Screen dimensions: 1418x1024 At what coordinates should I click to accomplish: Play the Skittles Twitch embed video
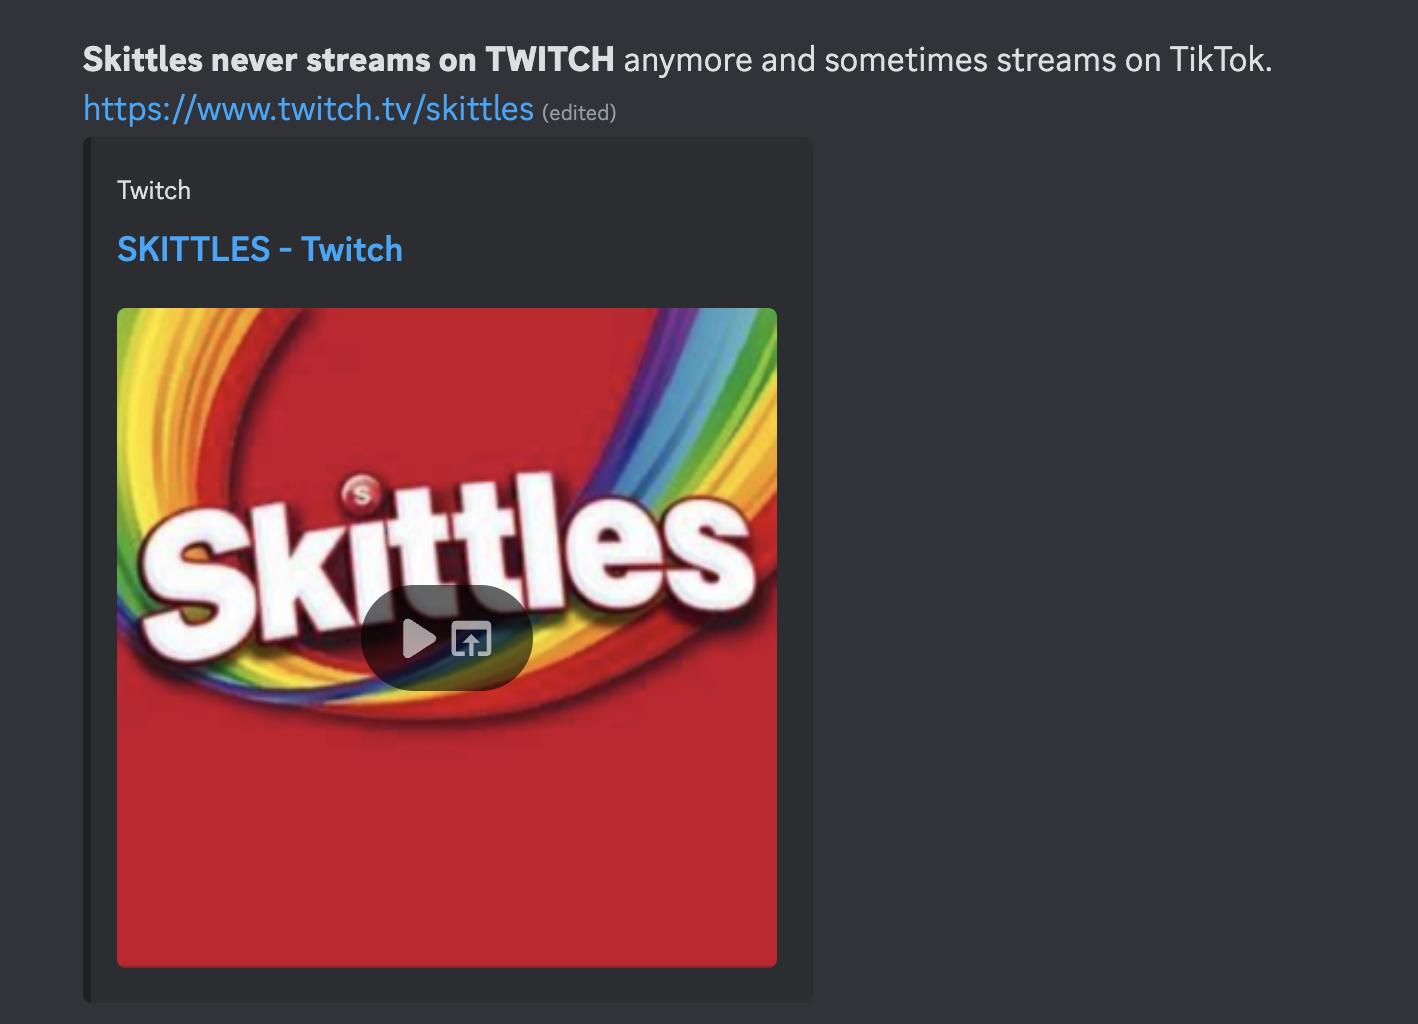point(419,638)
